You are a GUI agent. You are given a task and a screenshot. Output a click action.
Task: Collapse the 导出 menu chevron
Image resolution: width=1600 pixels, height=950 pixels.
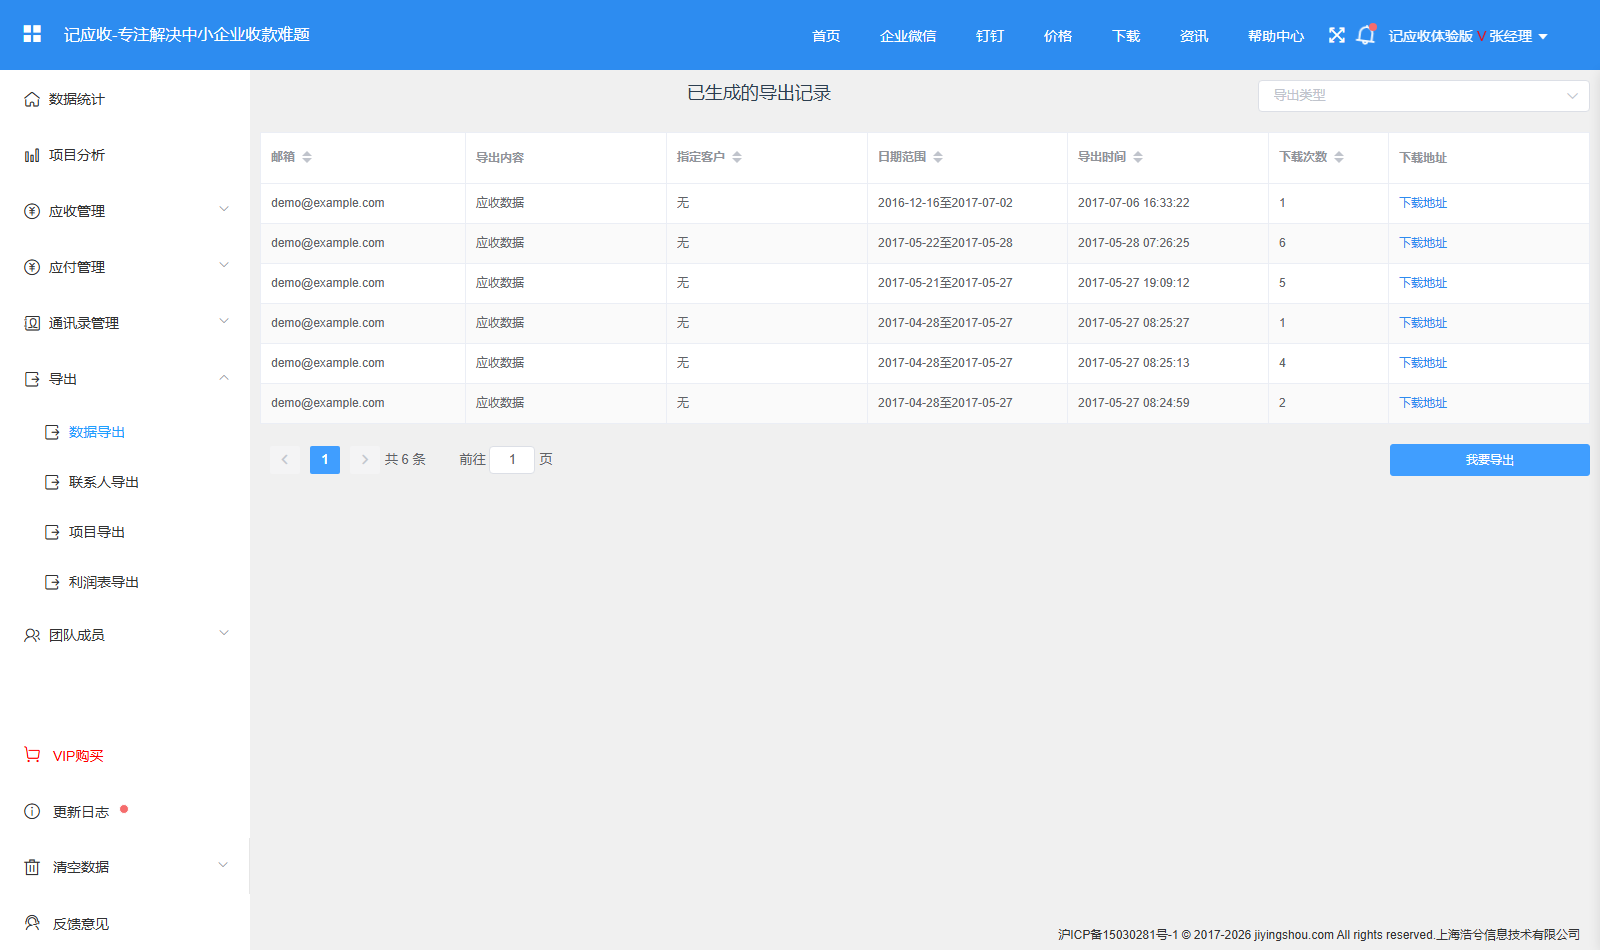[224, 377]
